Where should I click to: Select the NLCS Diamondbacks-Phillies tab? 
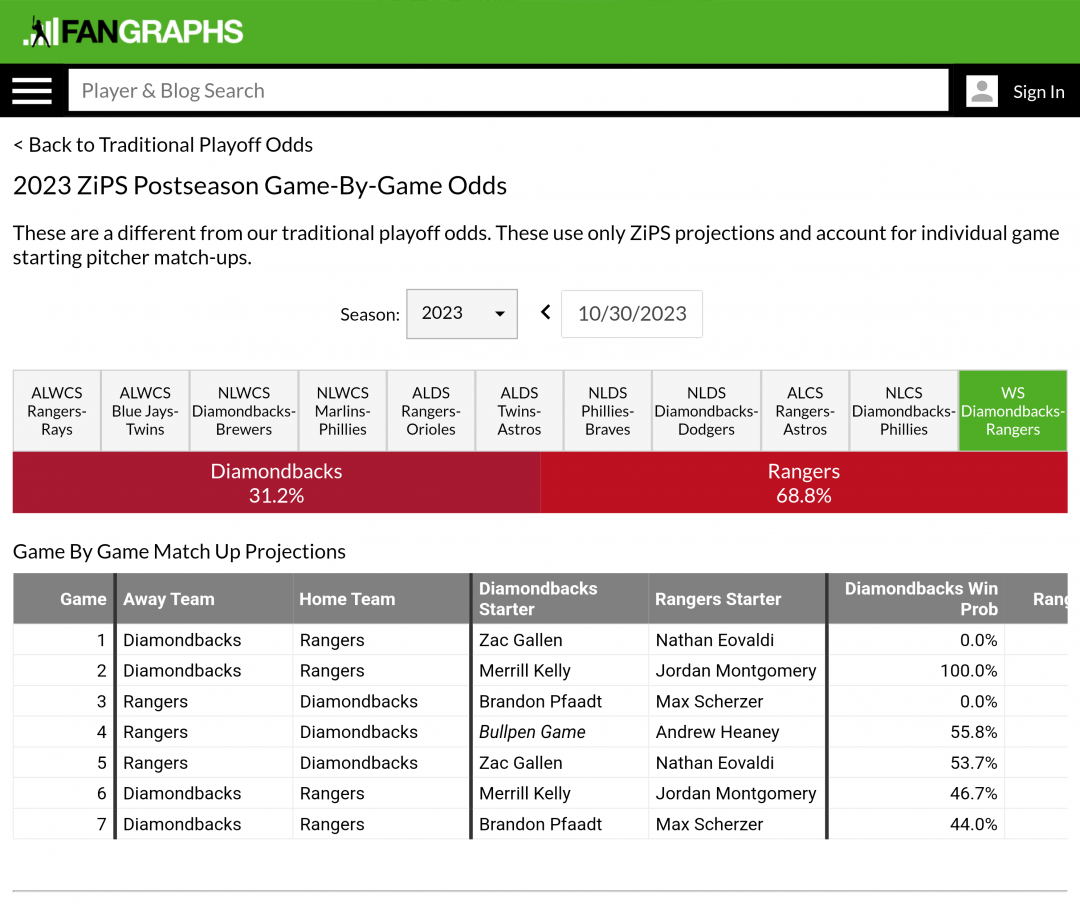click(904, 411)
